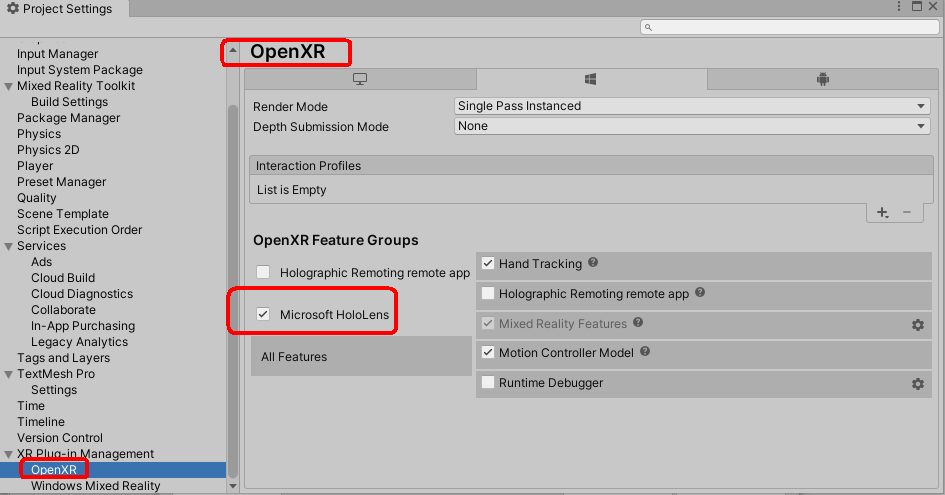Maximize the Project Settings window

[917, 6]
